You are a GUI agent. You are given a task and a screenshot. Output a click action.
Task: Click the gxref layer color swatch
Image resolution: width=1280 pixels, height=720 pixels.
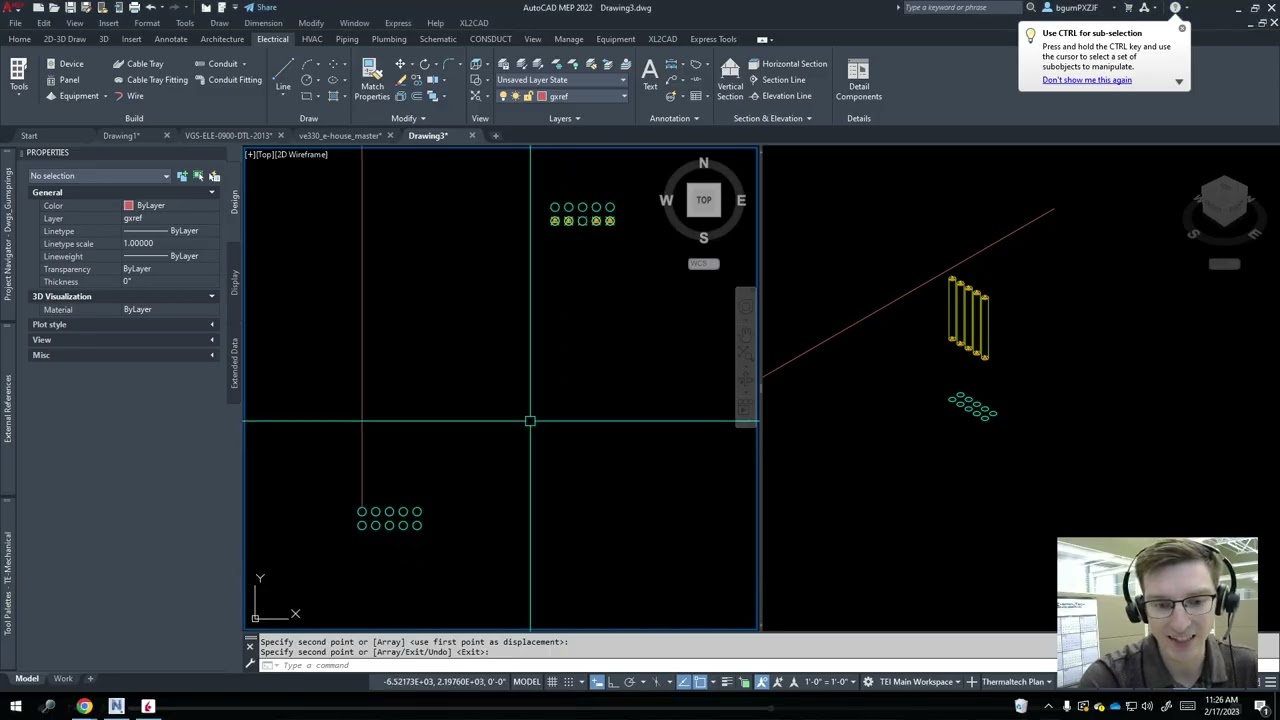coord(541,96)
